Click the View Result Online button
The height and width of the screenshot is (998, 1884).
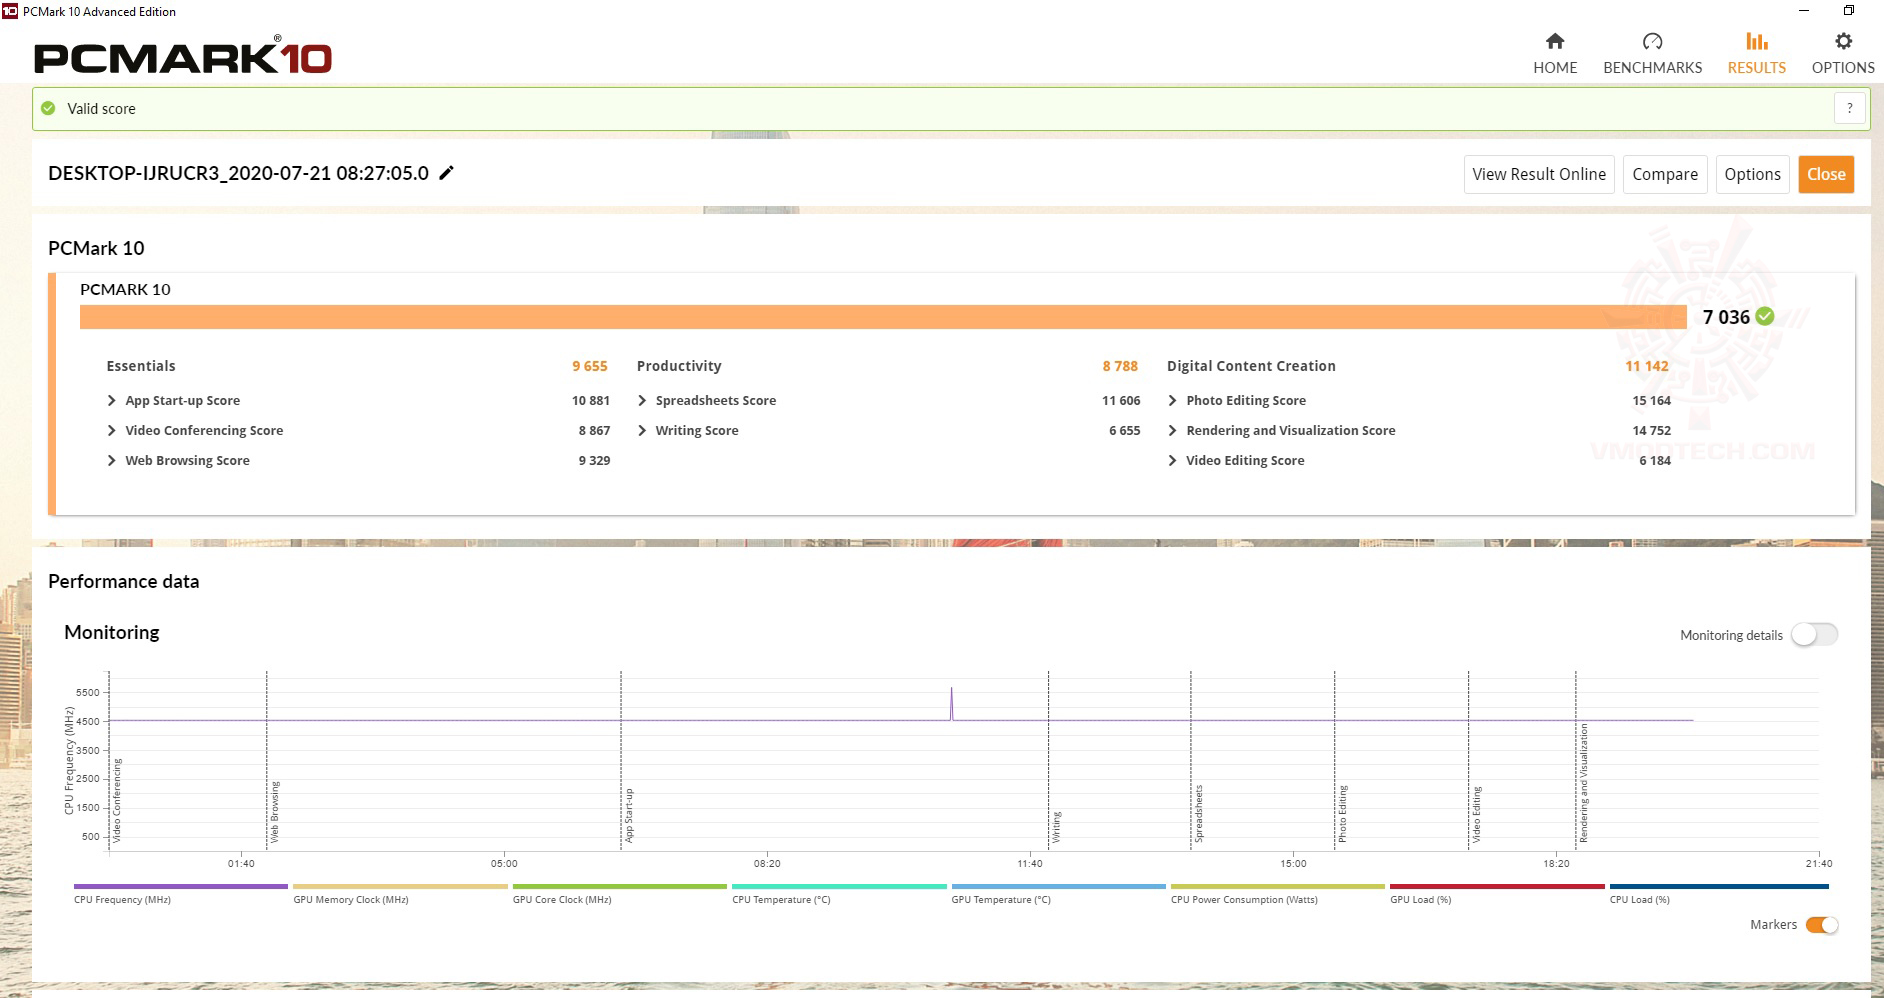1539,174
